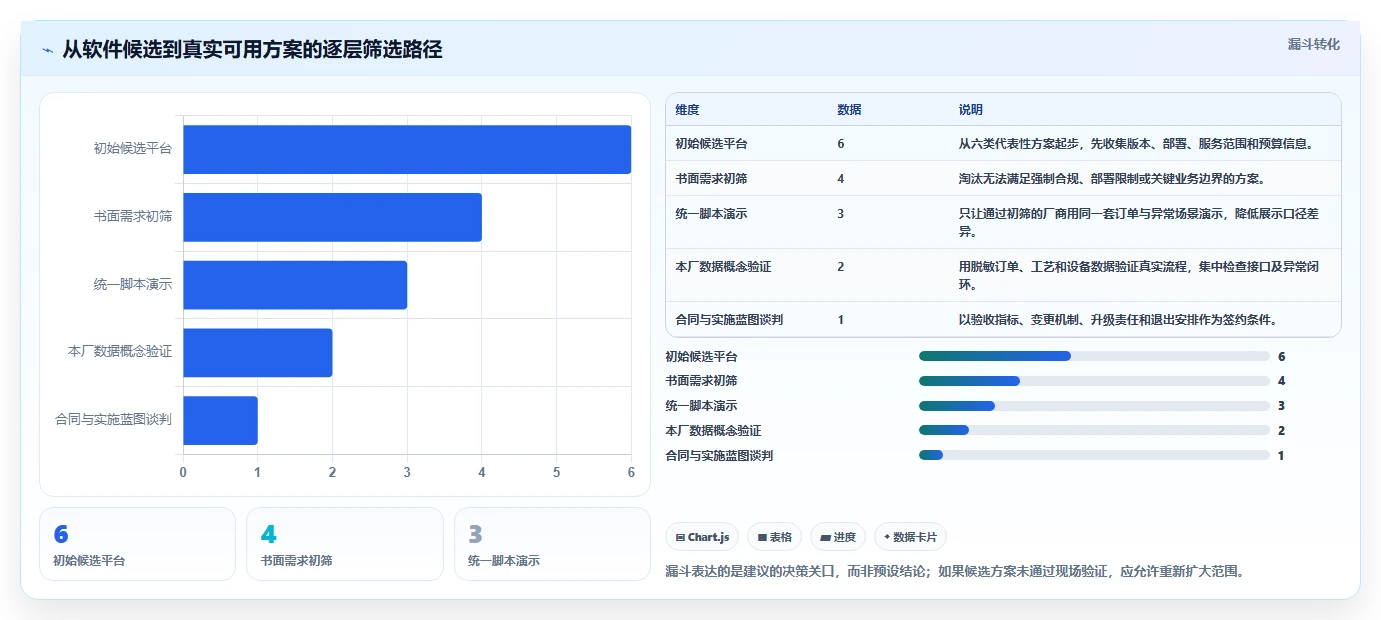This screenshot has width=1381, height=620.
Task: Open the 数据卡片 chip
Action: 910,537
